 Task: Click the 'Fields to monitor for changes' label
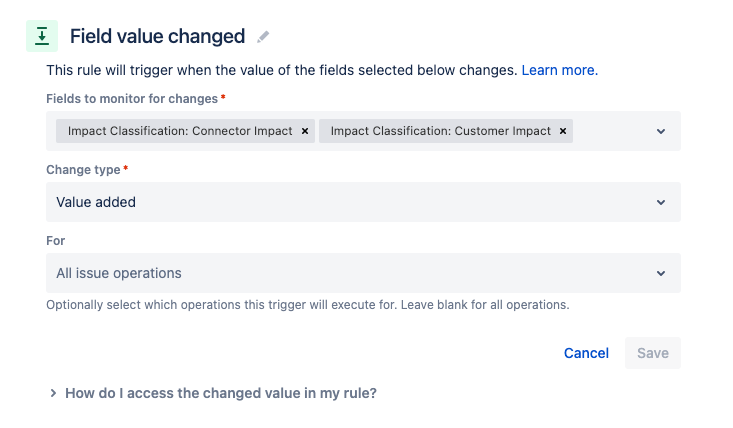[x=132, y=99]
